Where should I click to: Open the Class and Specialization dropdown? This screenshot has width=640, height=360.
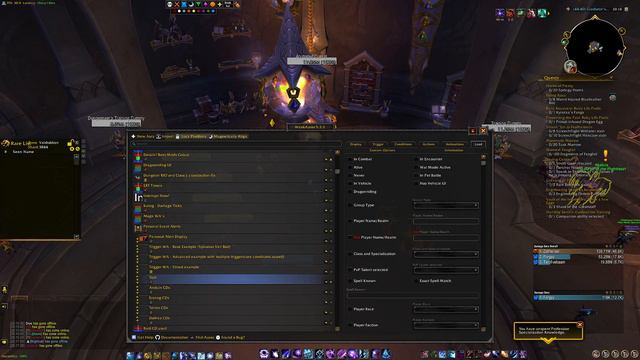[446, 254]
